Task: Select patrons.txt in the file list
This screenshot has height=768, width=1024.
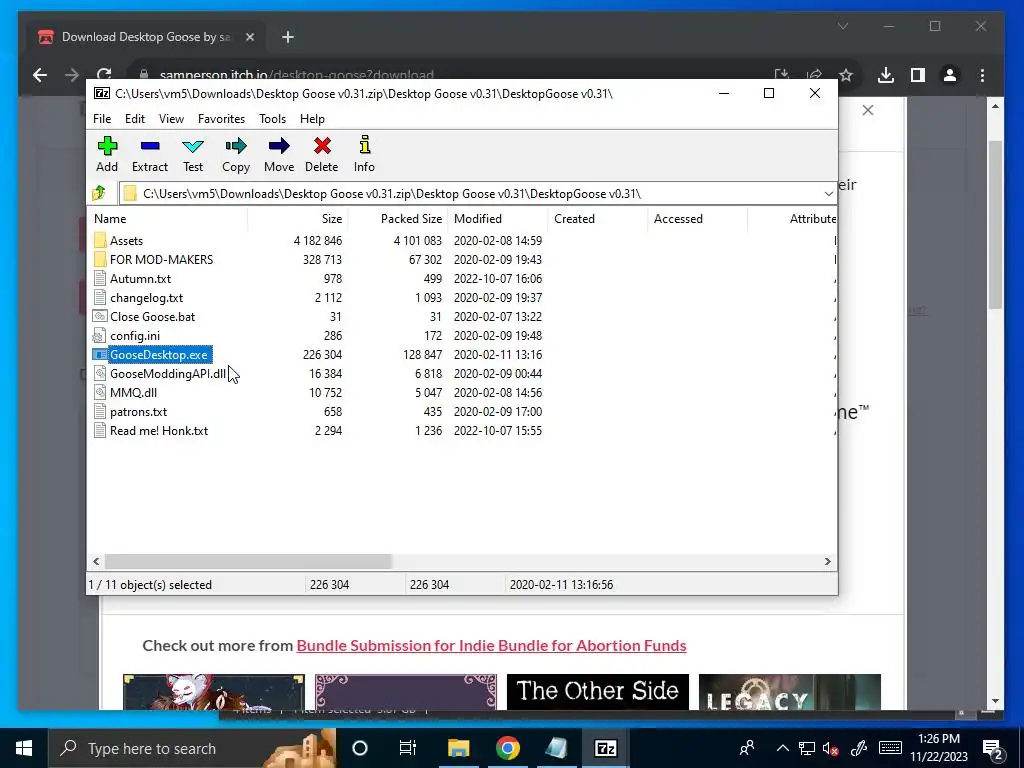Action: pos(138,411)
